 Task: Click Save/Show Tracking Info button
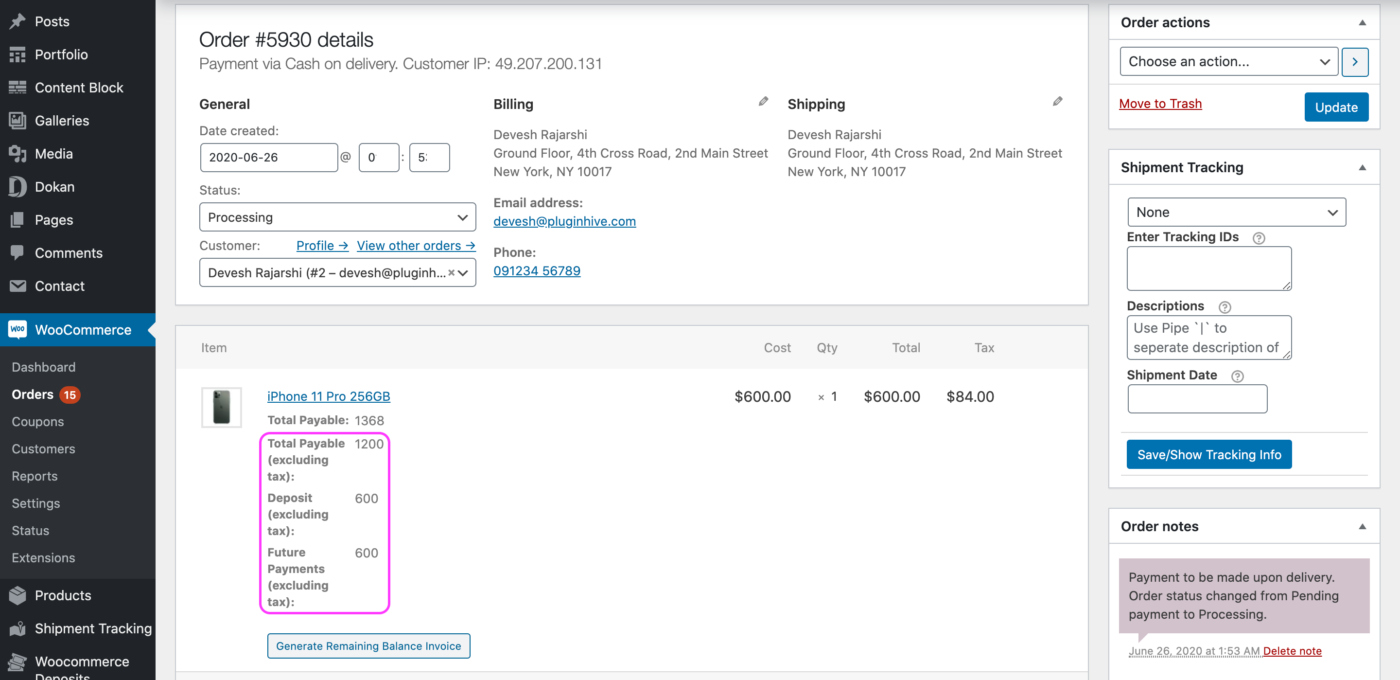click(x=1209, y=454)
